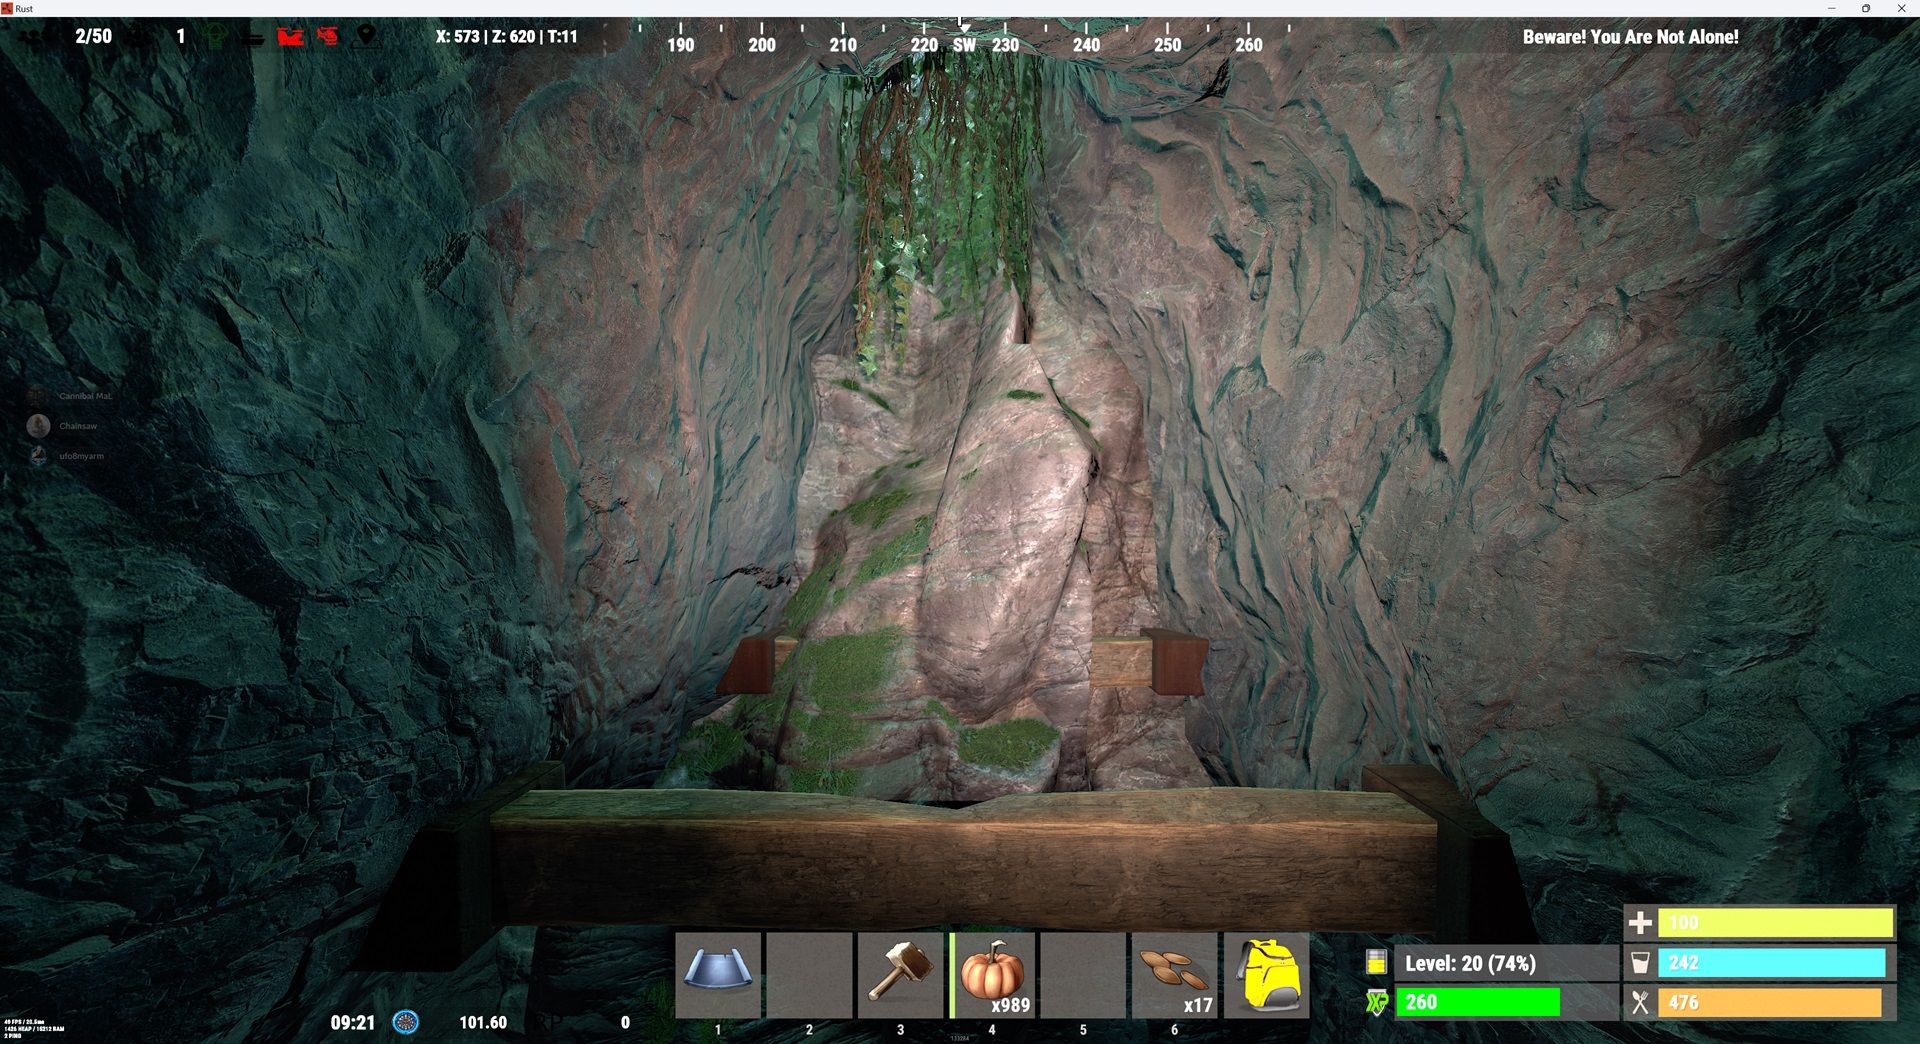The height and width of the screenshot is (1044, 1920).
Task: Select the seeds x17 in hotbar slot 6
Action: (x=1174, y=975)
